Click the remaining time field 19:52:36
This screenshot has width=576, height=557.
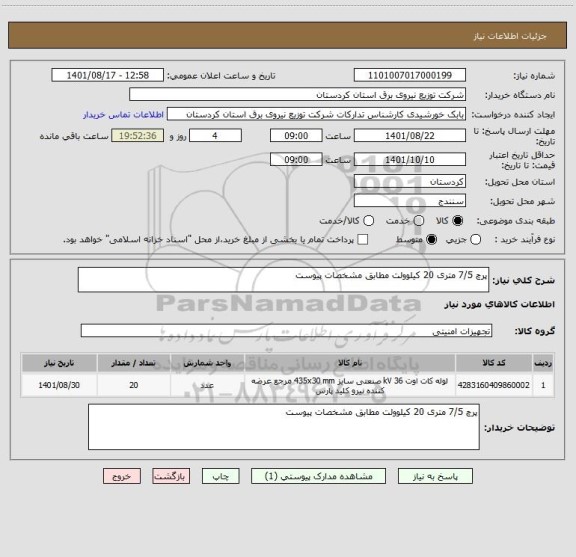point(138,136)
